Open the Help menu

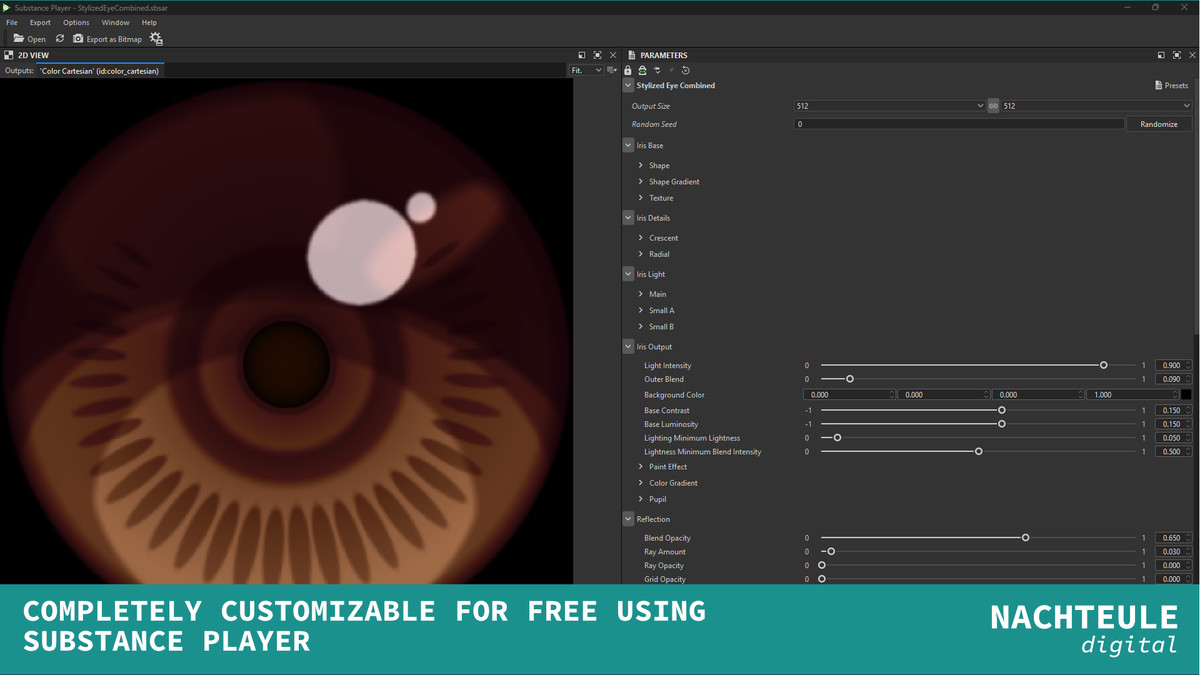click(149, 22)
